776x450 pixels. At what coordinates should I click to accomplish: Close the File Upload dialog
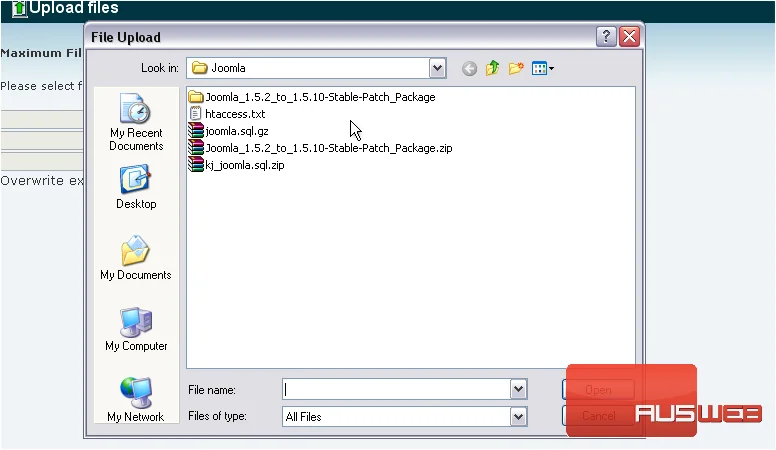click(x=630, y=37)
